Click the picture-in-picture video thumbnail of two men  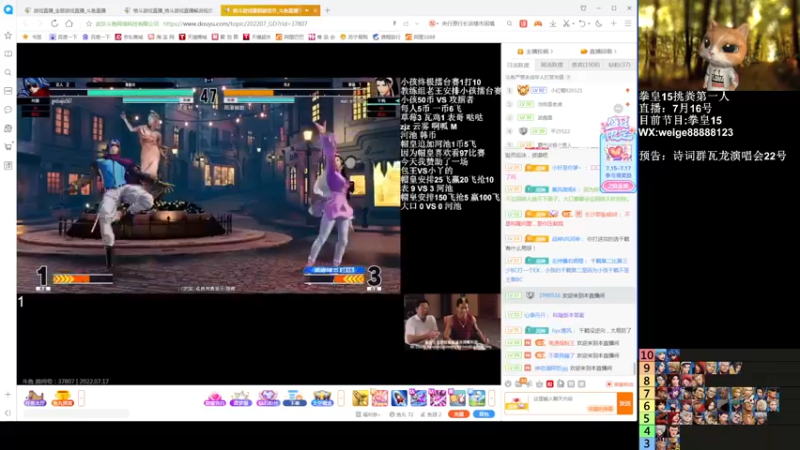click(452, 322)
